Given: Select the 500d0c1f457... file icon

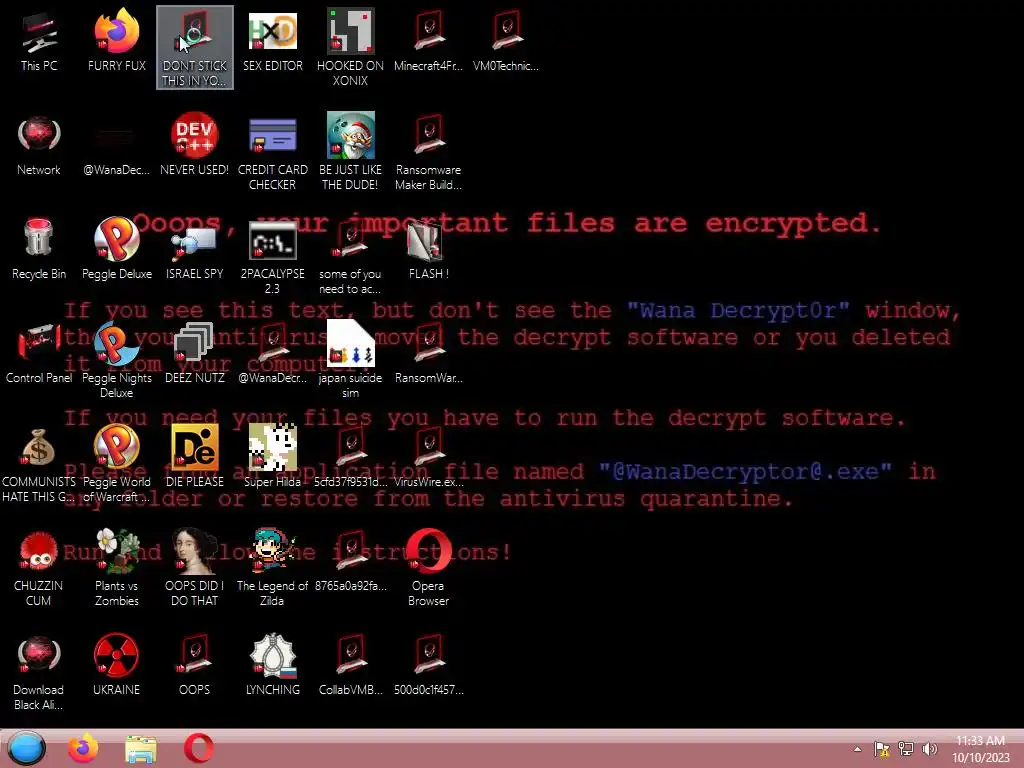Looking at the screenshot, I should point(428,665).
